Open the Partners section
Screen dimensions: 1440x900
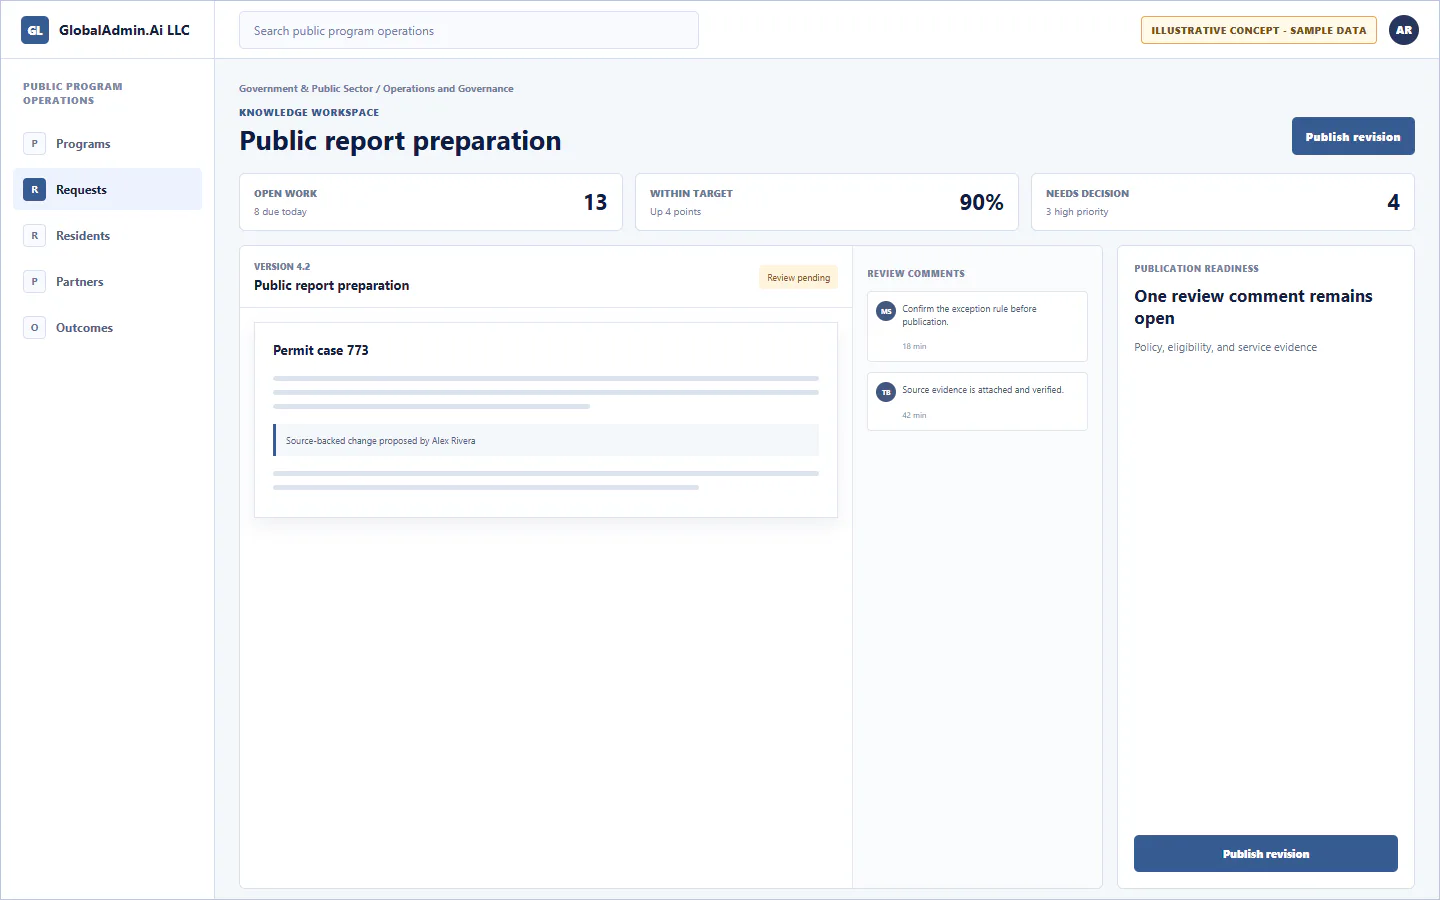coord(108,281)
